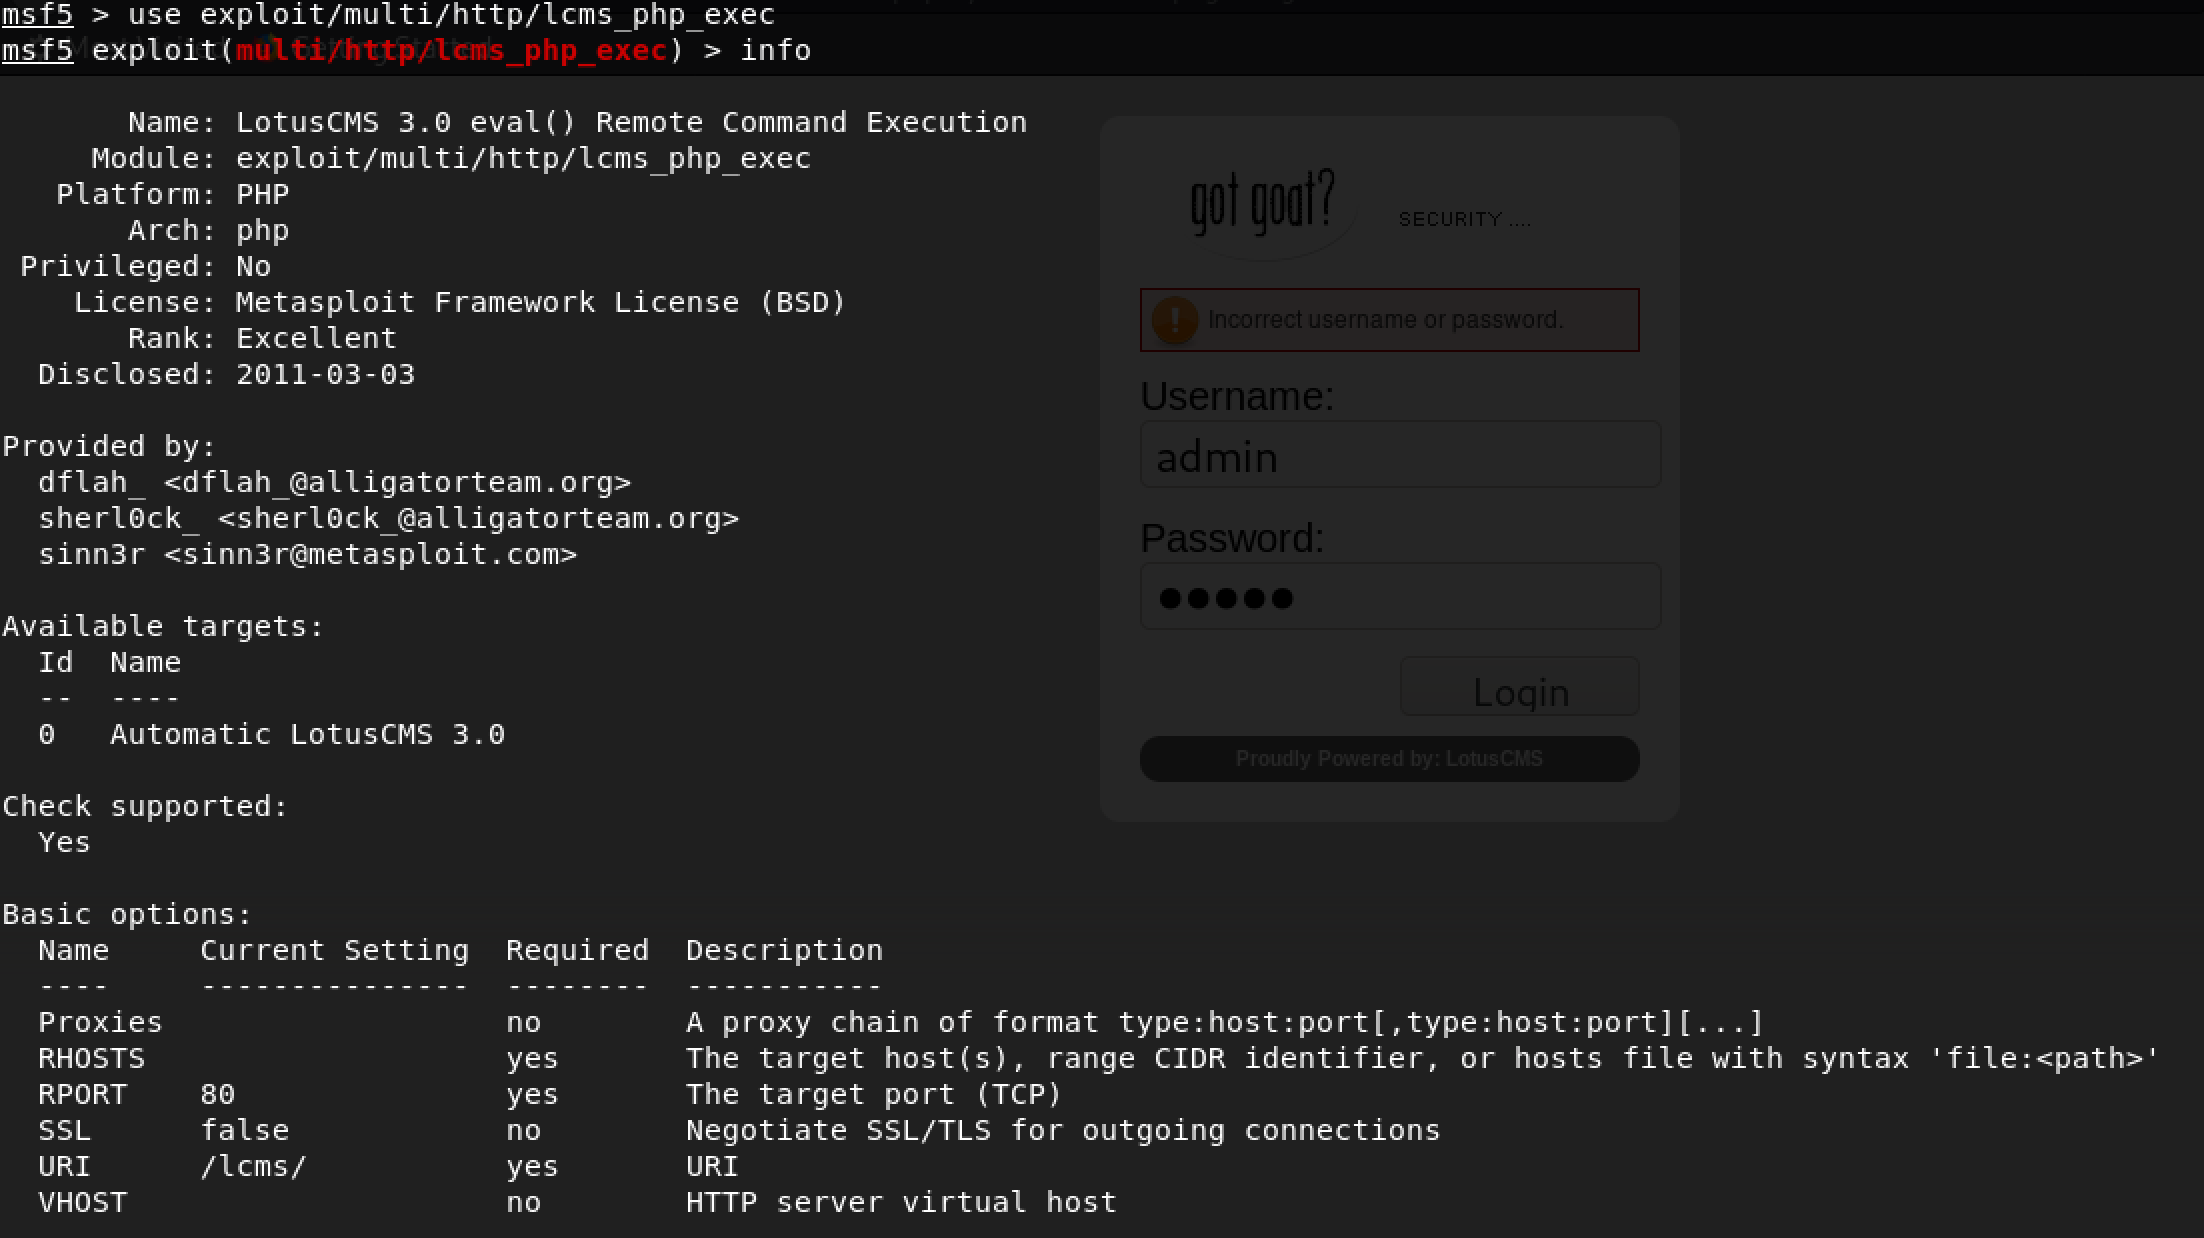Click the RPORT setting value '80'
Screen dimensions: 2204x1238
218,1094
